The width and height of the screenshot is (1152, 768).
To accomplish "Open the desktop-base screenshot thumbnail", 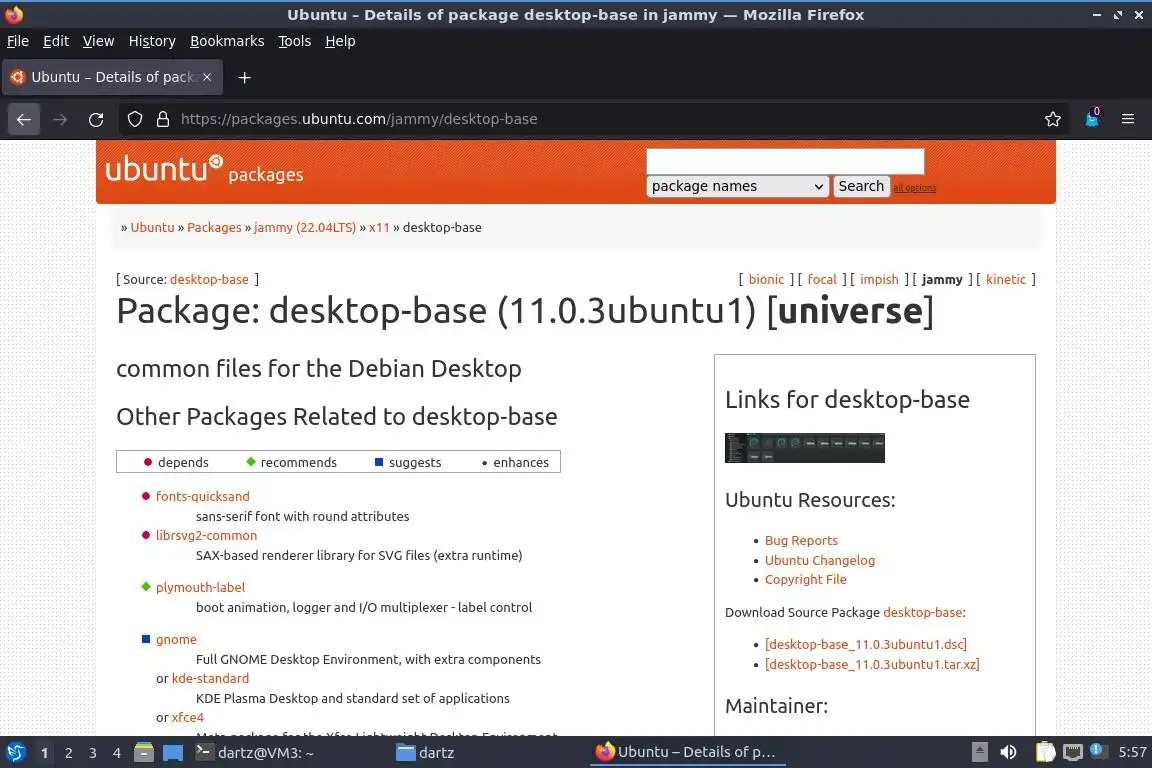I will click(x=804, y=448).
